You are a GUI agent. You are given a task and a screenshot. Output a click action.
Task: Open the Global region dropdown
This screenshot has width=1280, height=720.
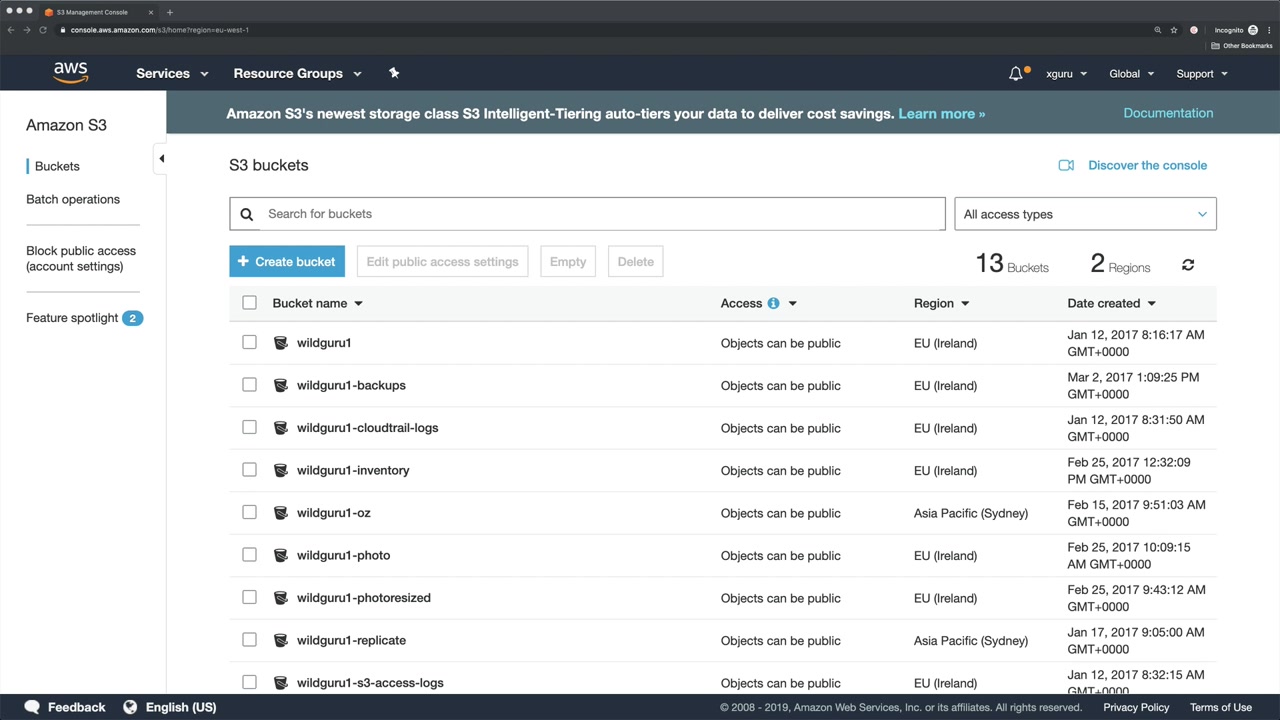click(1131, 73)
